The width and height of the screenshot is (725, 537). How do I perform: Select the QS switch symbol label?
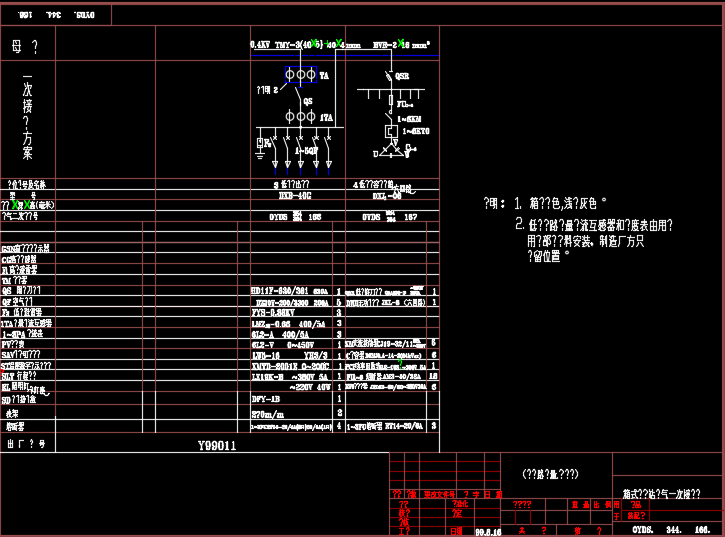[308, 101]
